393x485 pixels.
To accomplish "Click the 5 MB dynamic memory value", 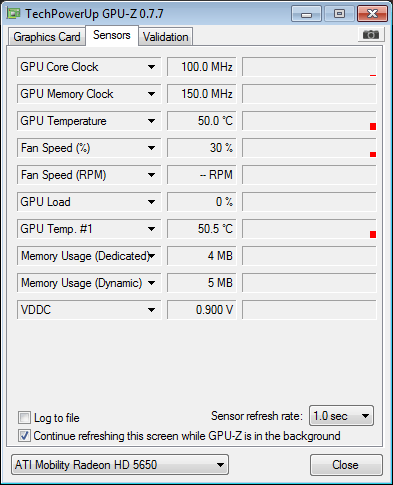I will click(x=202, y=283).
